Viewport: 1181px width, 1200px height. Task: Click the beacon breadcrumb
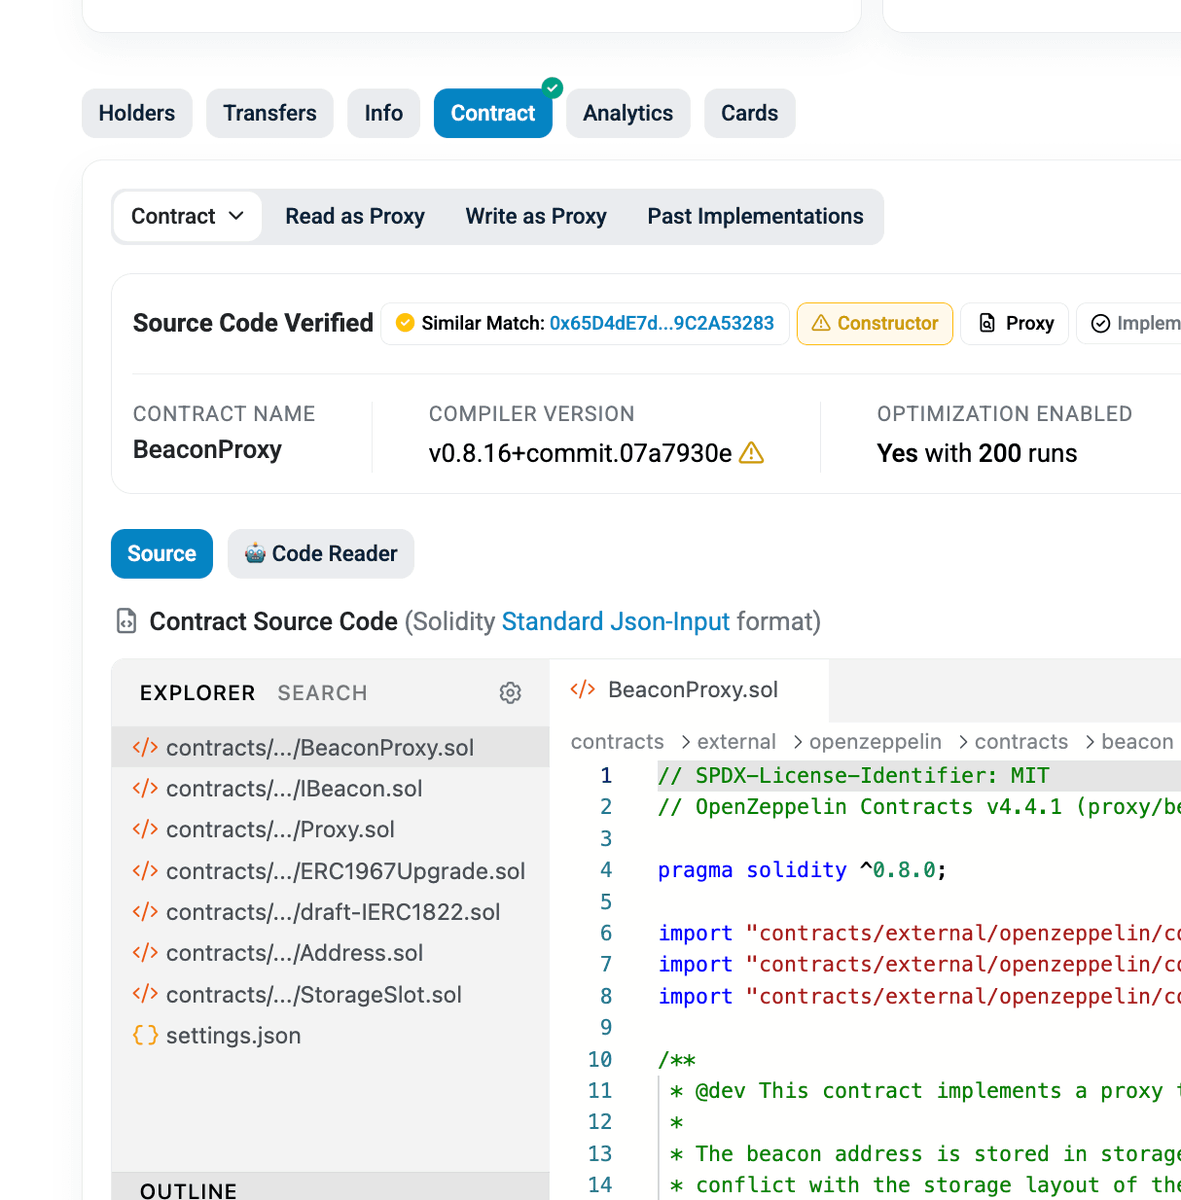(1137, 742)
